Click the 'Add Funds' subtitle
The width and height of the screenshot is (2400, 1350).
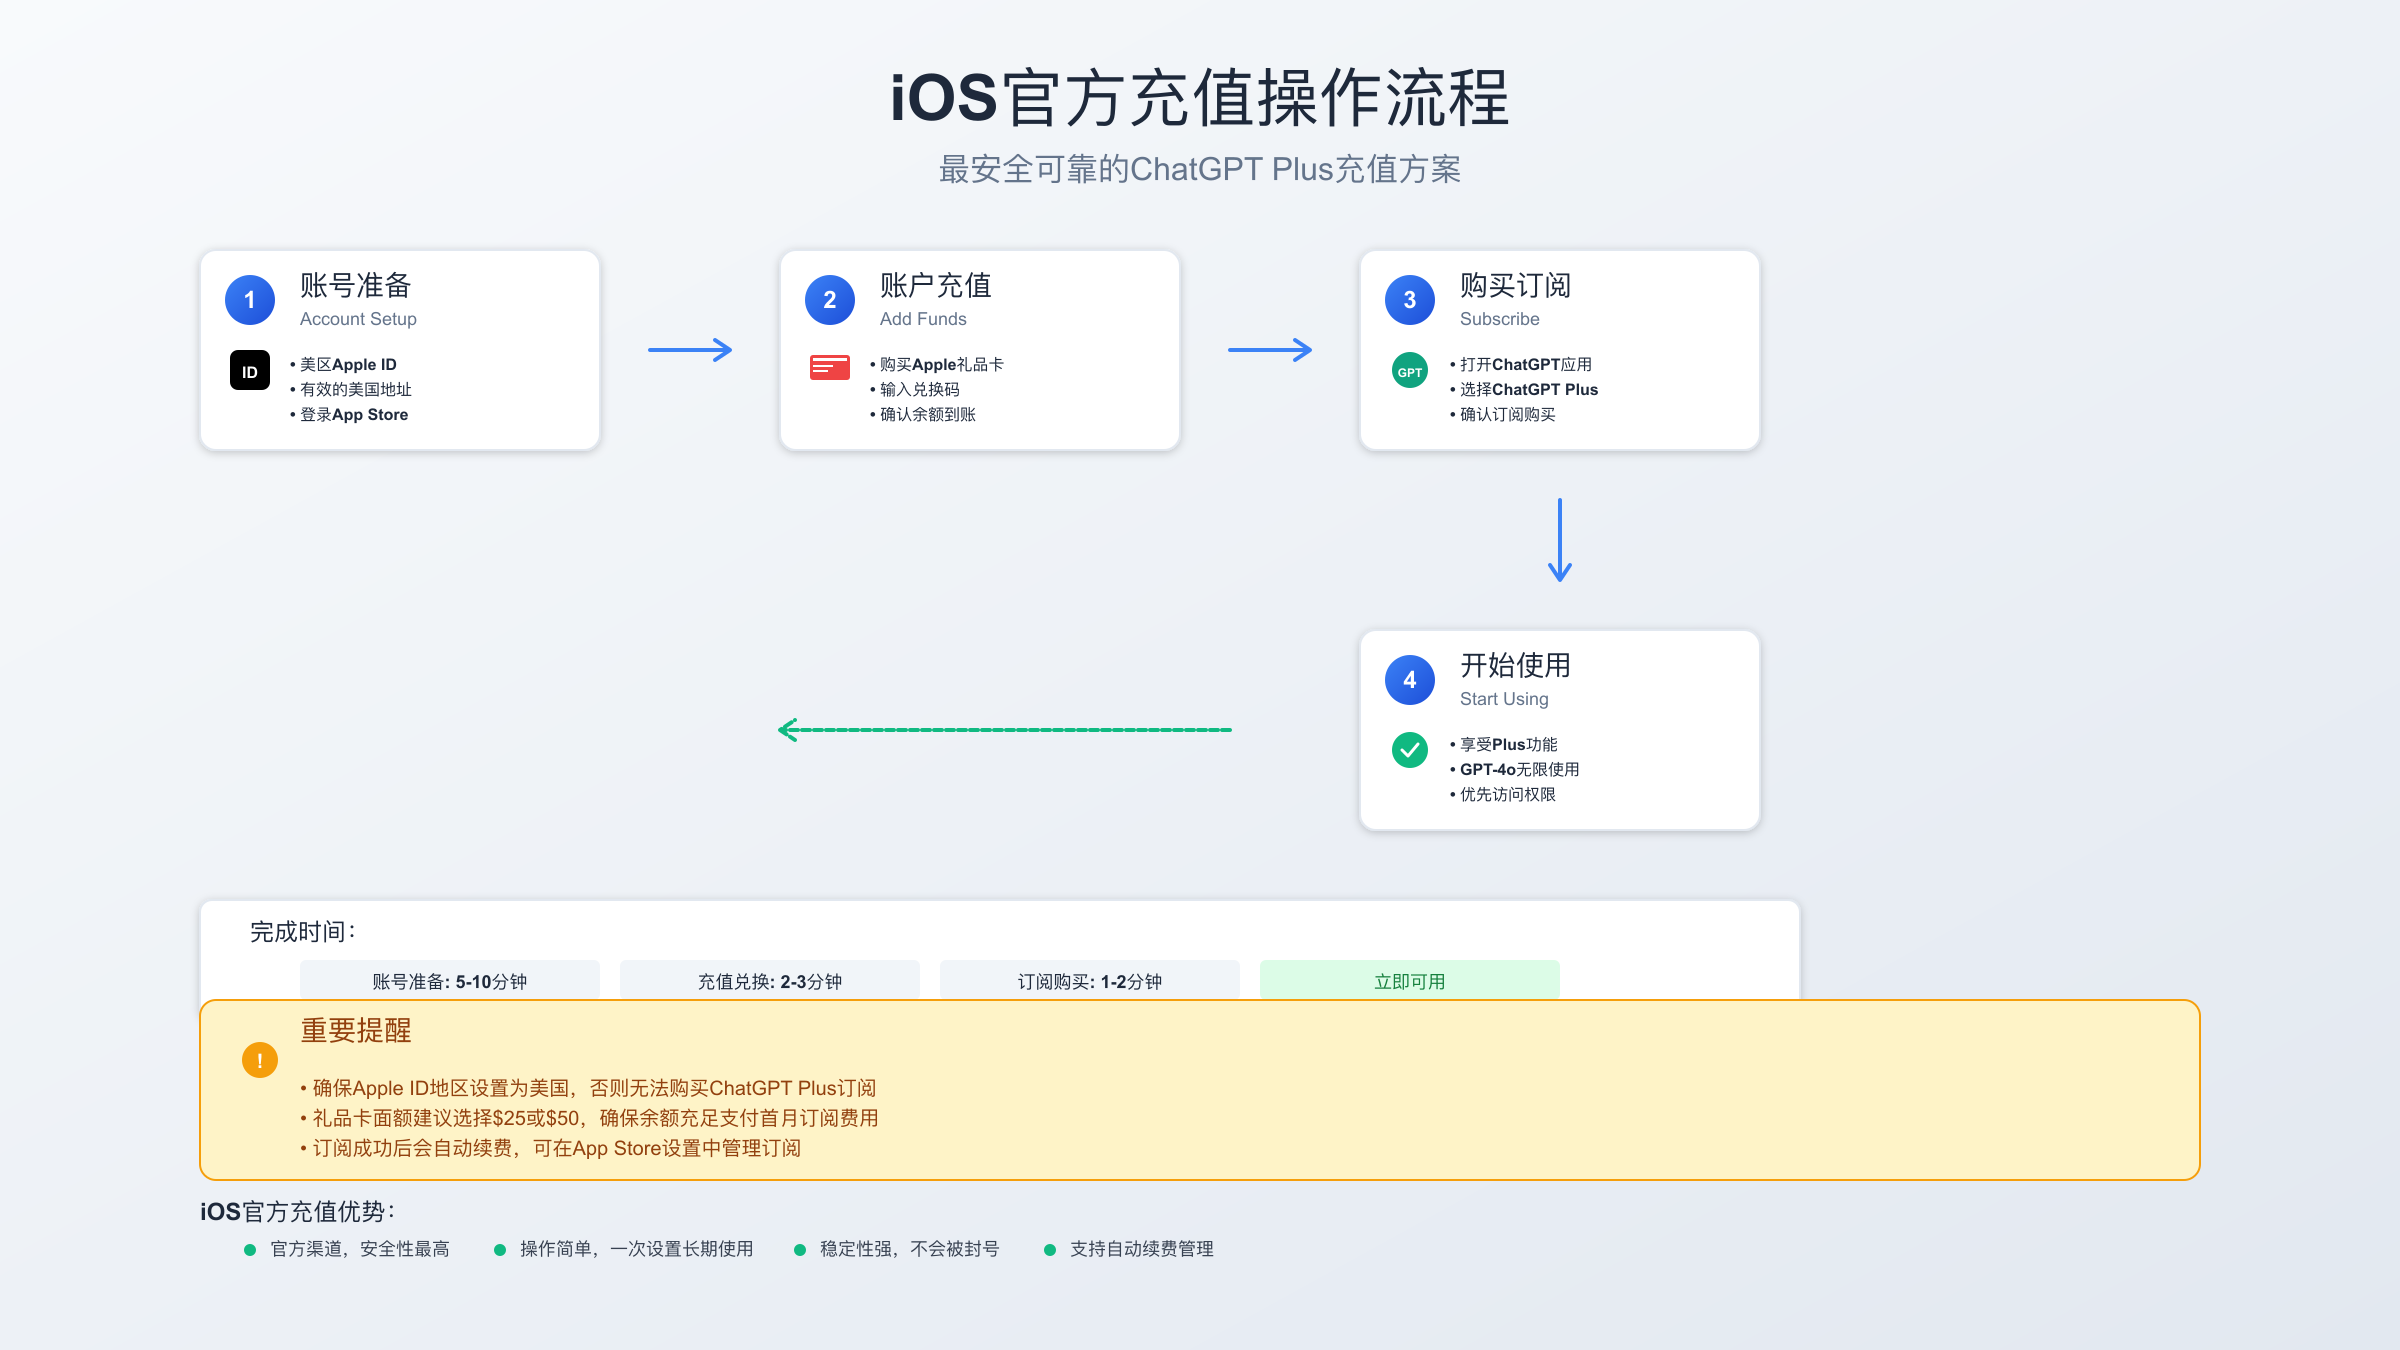(923, 319)
